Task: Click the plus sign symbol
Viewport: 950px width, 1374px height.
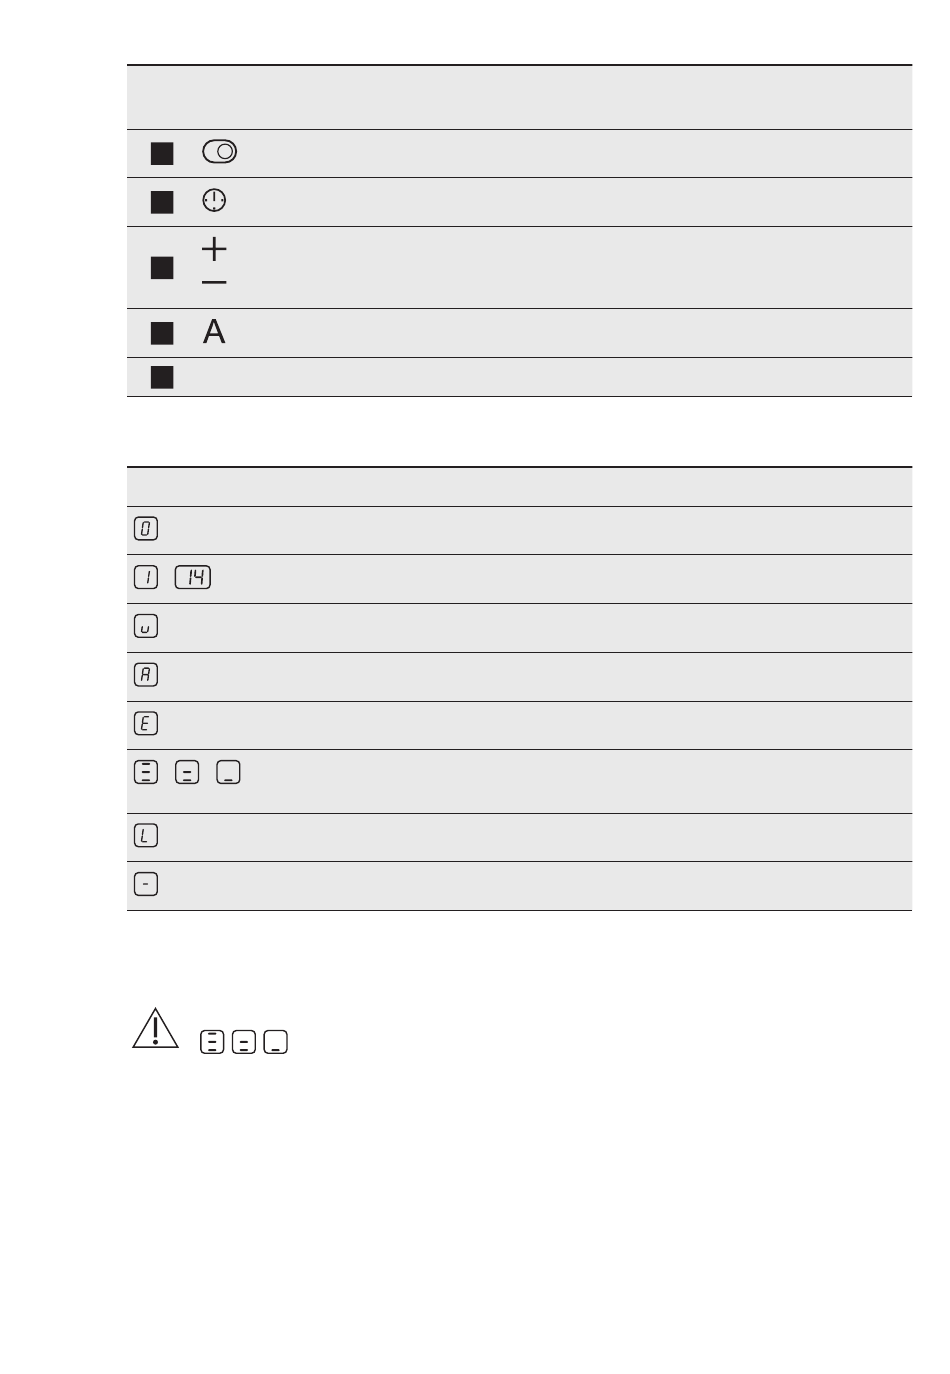Action: 214,248
